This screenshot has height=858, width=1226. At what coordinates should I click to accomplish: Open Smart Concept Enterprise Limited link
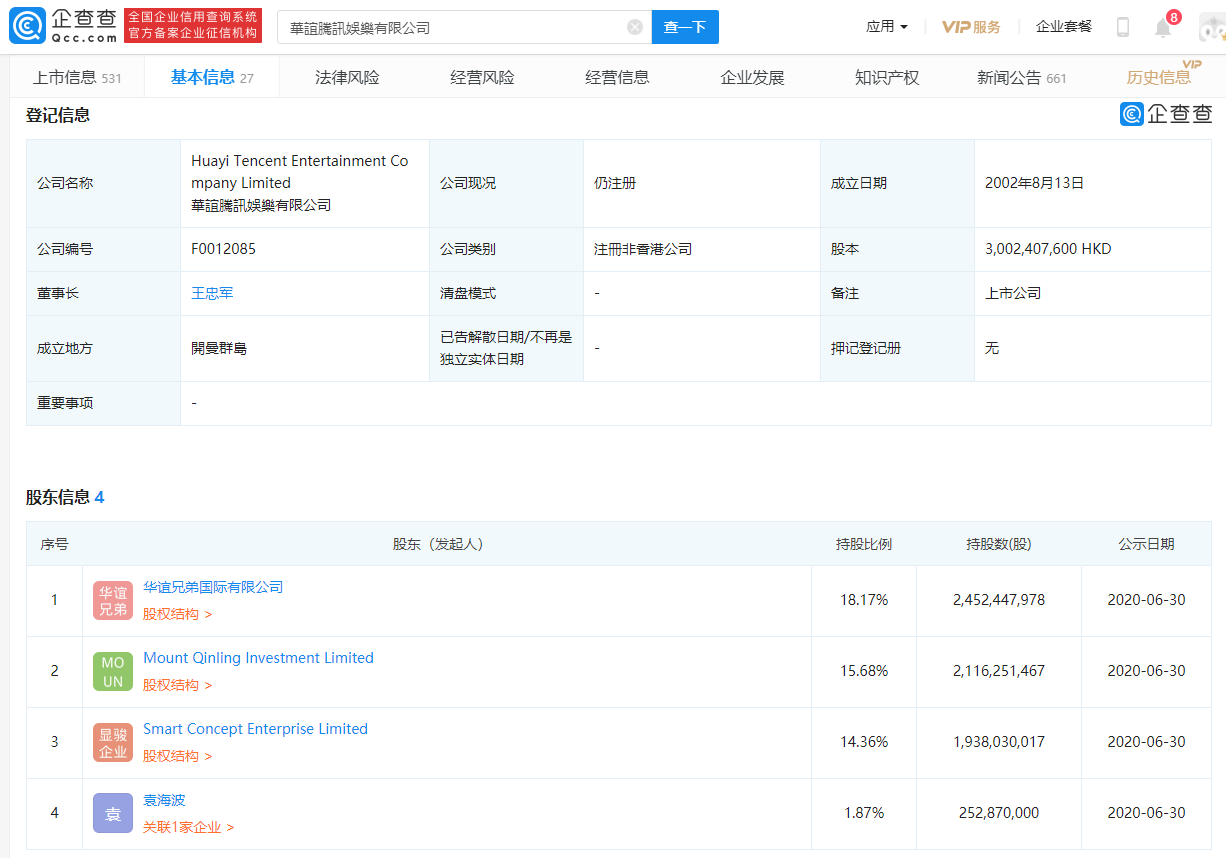point(255,729)
